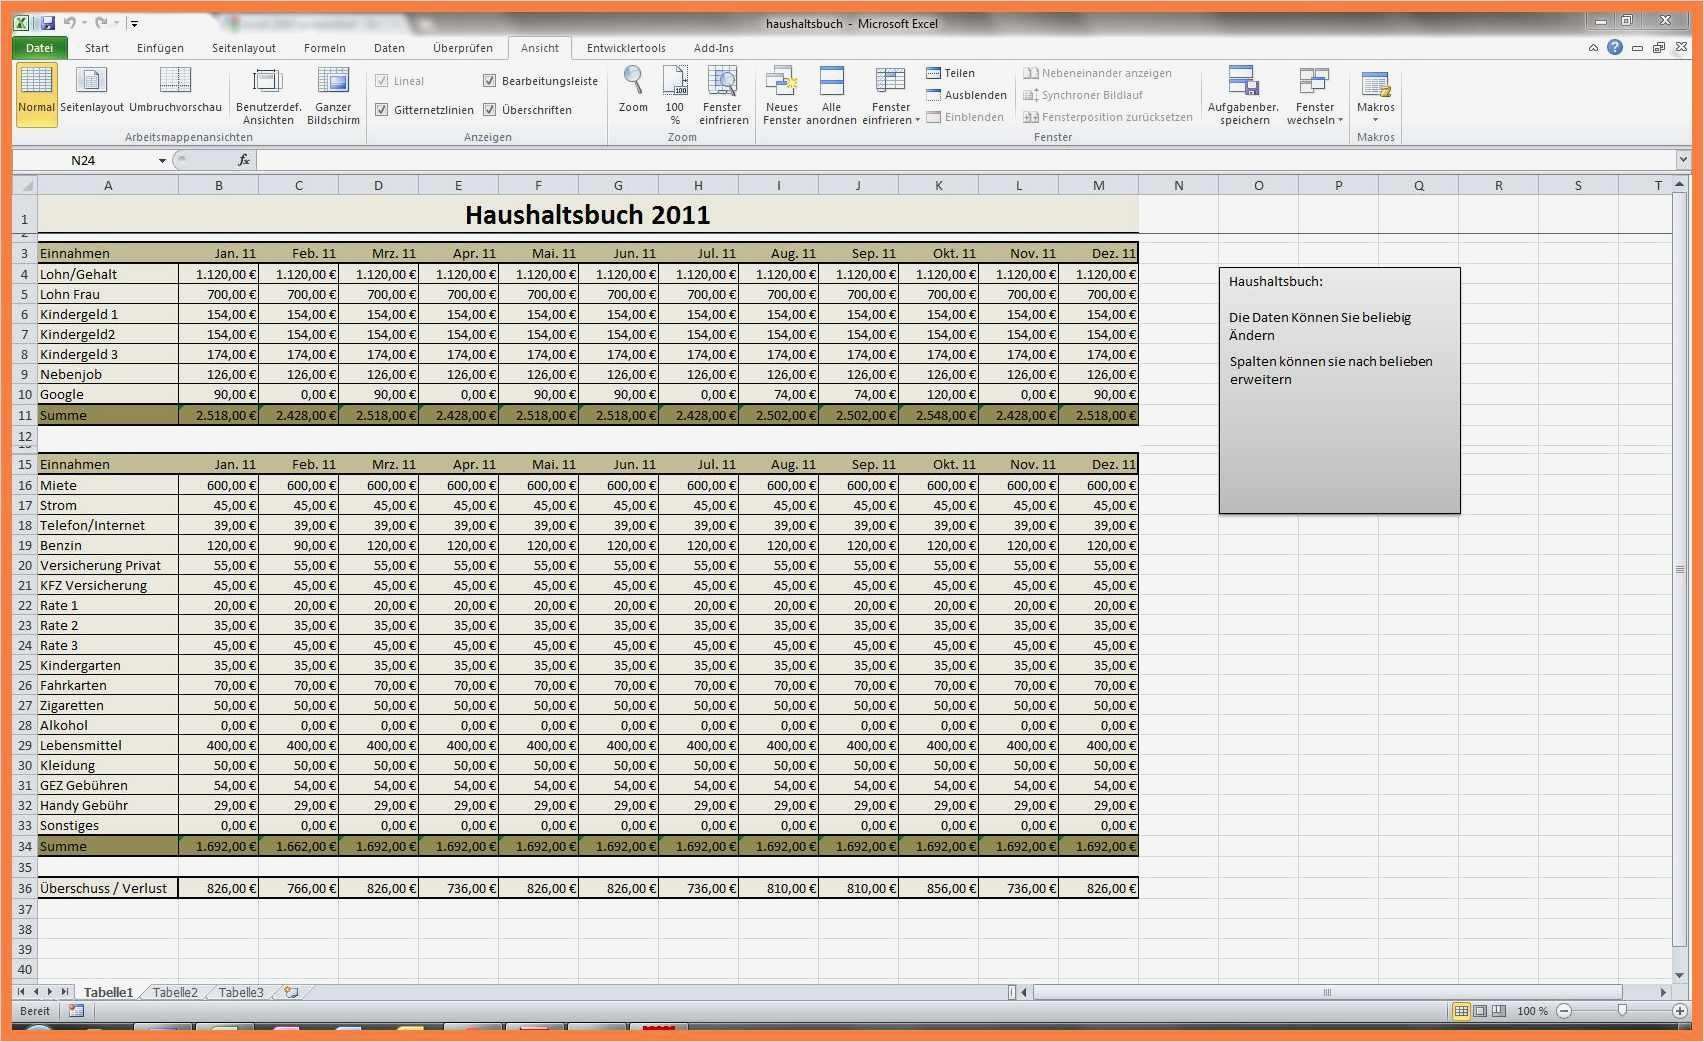Uncheck the Gitternetzlinien checkbox
Screen dimensions: 1704x1042
[382, 110]
